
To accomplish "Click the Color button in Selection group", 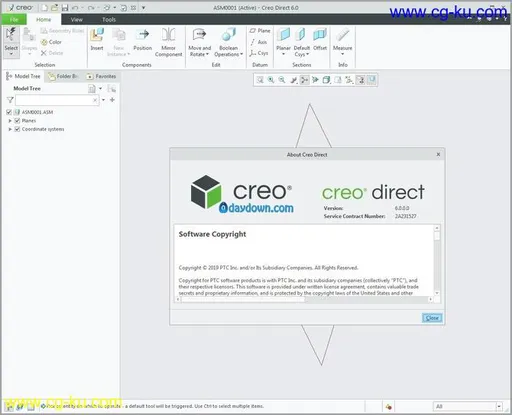I will click(51, 42).
